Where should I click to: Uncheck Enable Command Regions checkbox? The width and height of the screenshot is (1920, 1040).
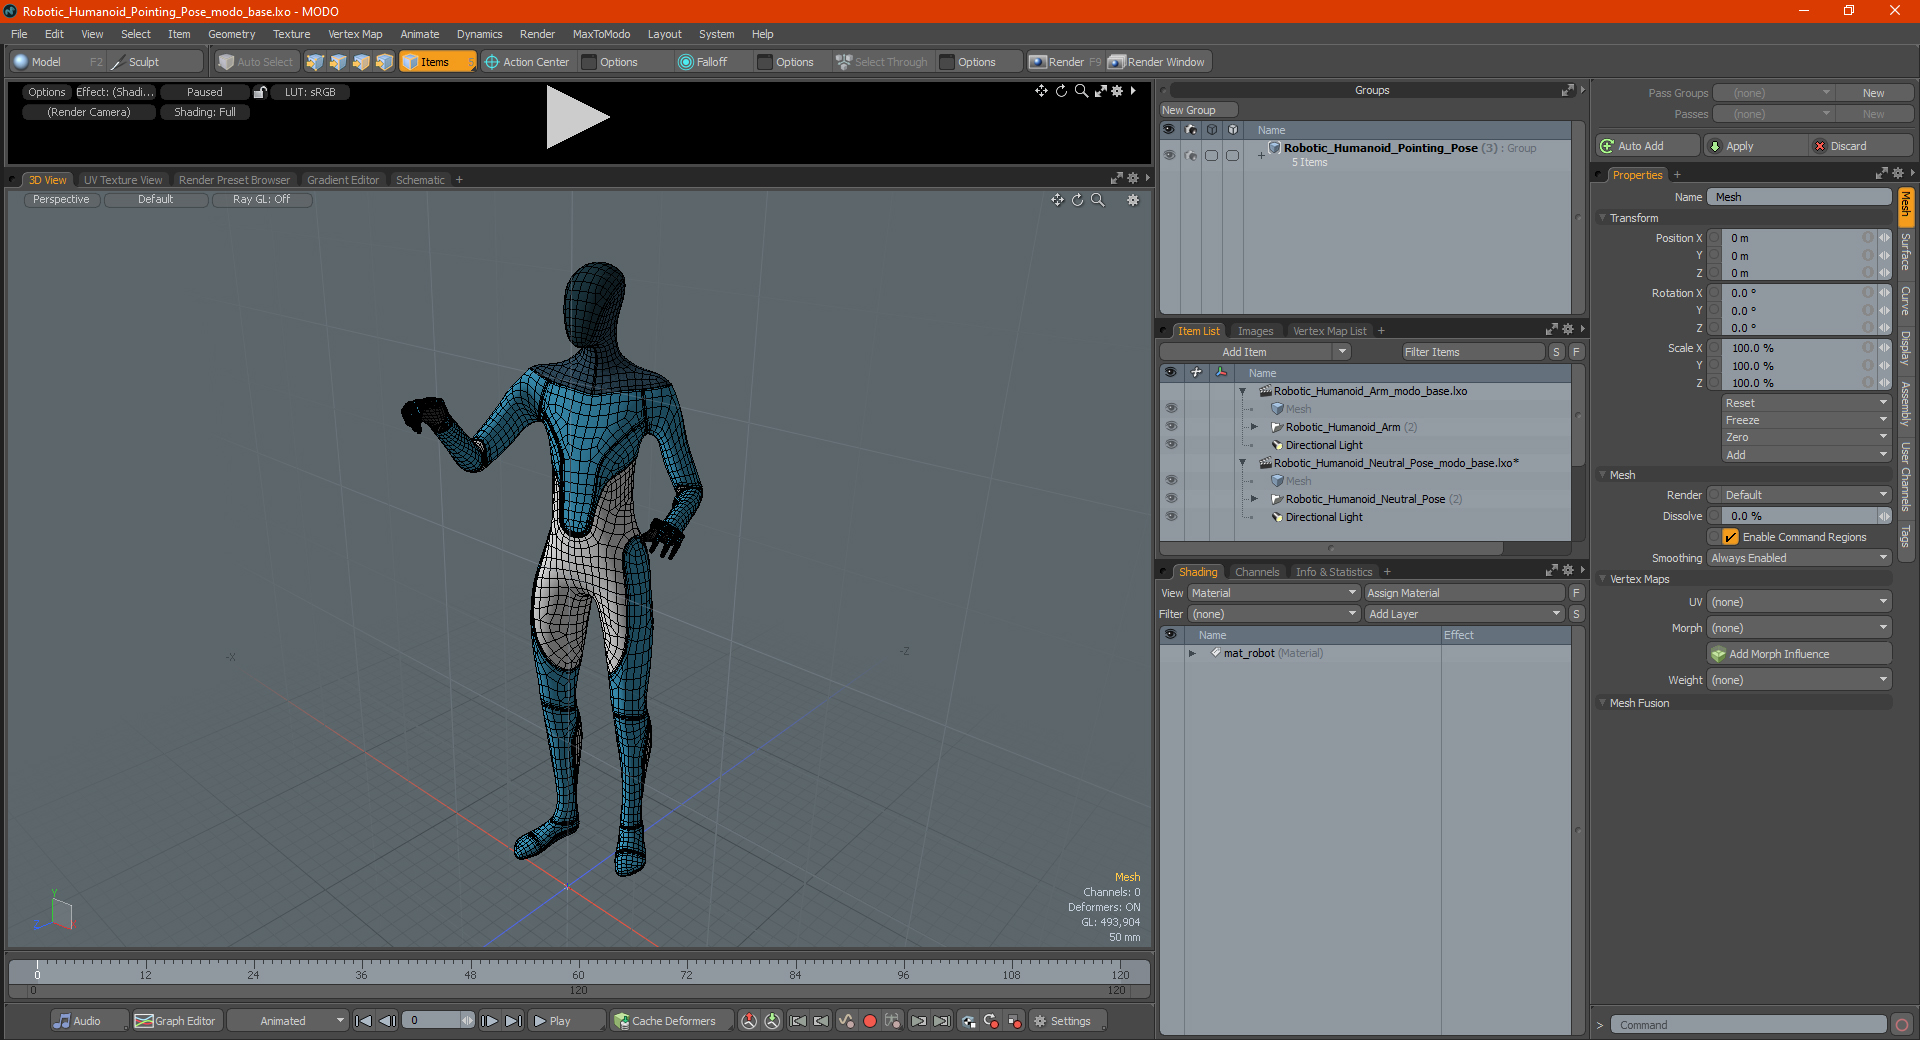(x=1731, y=537)
